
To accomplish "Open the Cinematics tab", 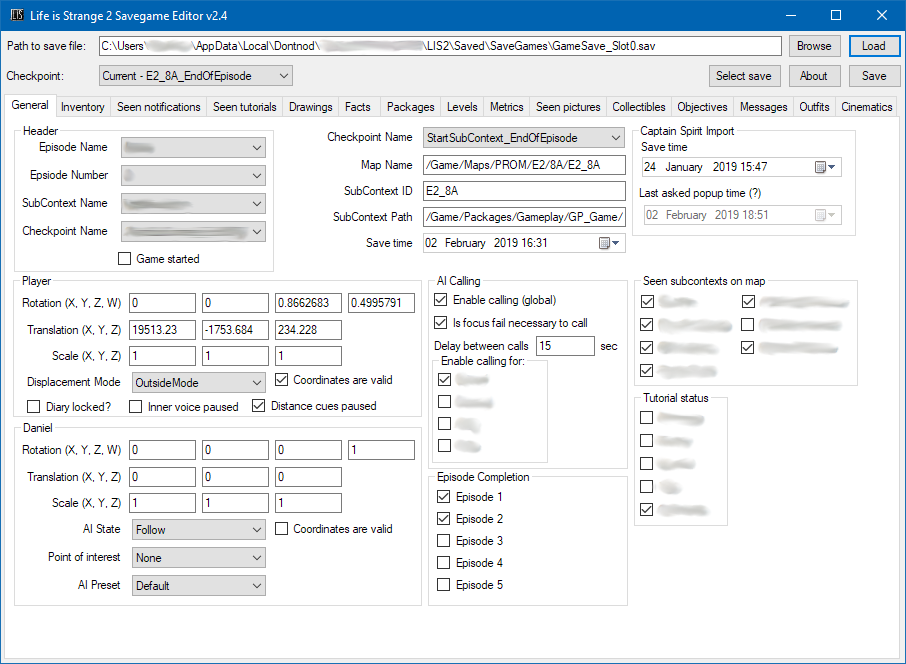I will pyautogui.click(x=866, y=107).
